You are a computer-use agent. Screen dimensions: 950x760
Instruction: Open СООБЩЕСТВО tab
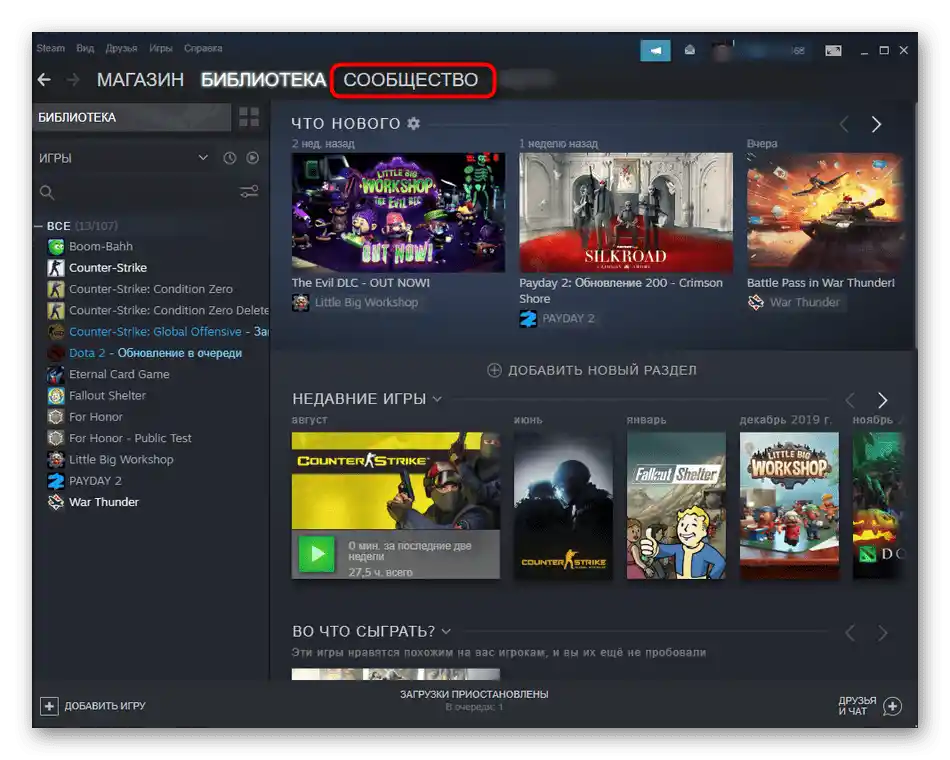(411, 80)
